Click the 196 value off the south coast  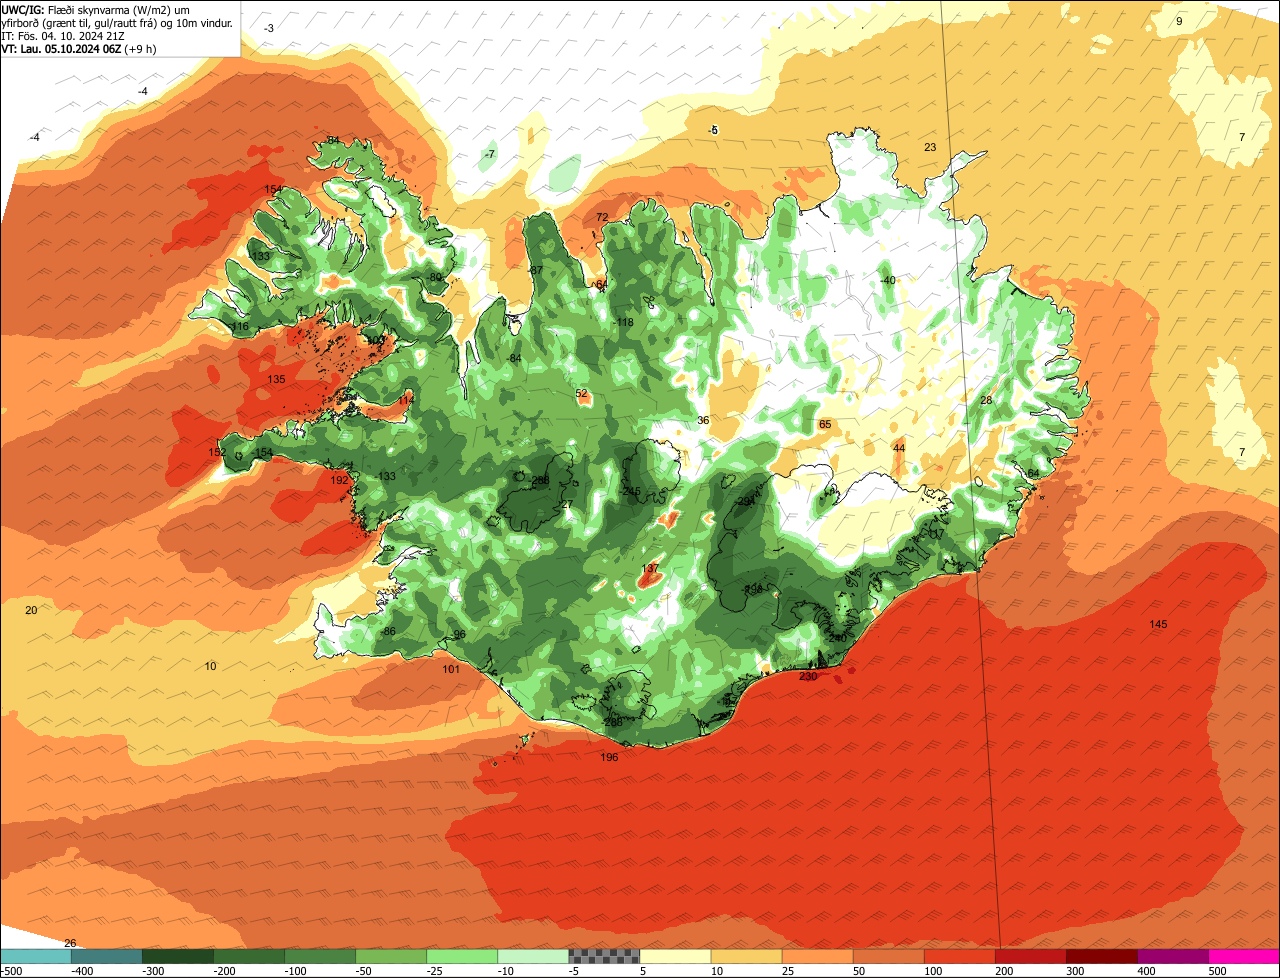(609, 758)
